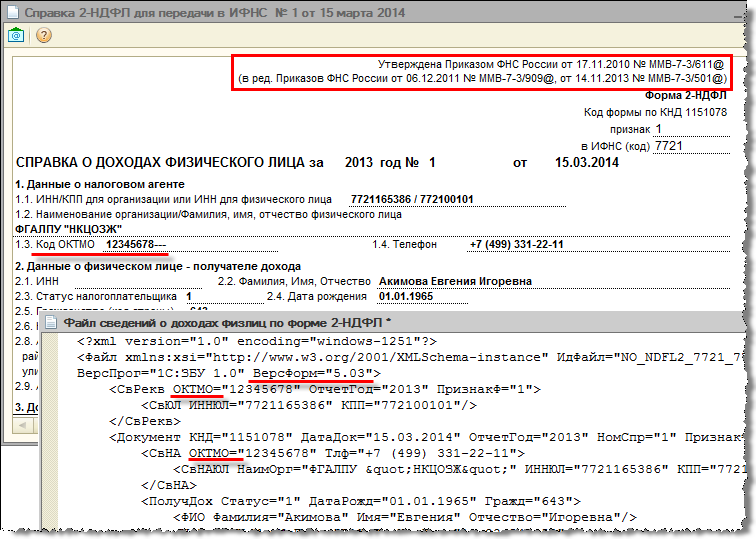Click the year 2013 in the certificate heading
This screenshot has width=756, height=539.
click(x=359, y=162)
